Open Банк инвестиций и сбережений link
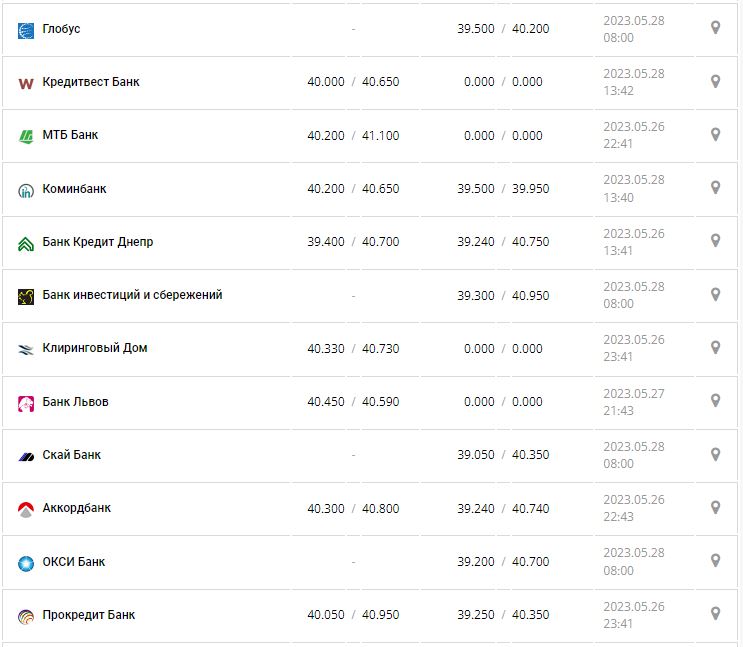 point(132,295)
